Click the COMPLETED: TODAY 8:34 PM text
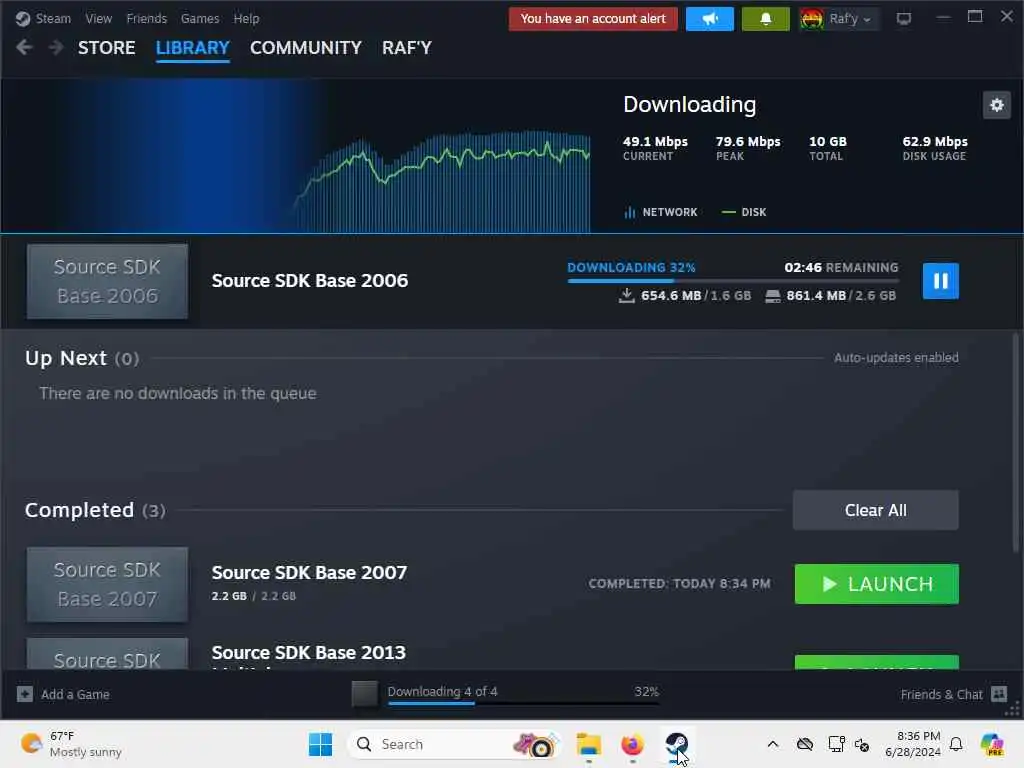The height and width of the screenshot is (768, 1024). click(x=679, y=584)
